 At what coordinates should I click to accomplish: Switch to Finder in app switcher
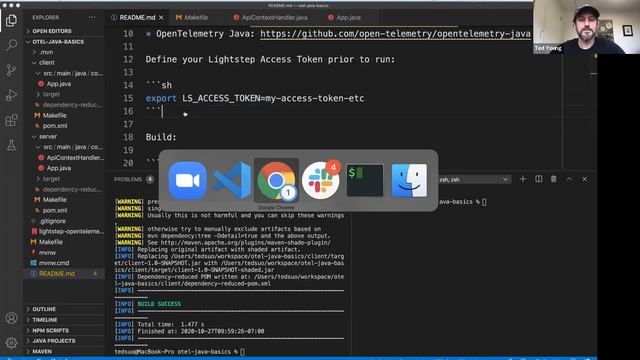[x=409, y=180]
